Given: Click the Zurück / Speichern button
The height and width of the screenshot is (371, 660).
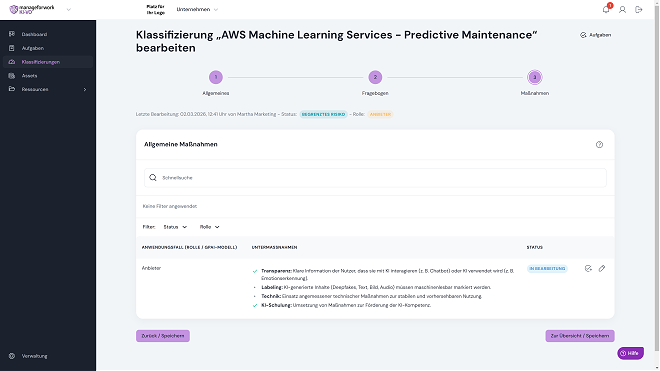Looking at the screenshot, I should pos(163,336).
